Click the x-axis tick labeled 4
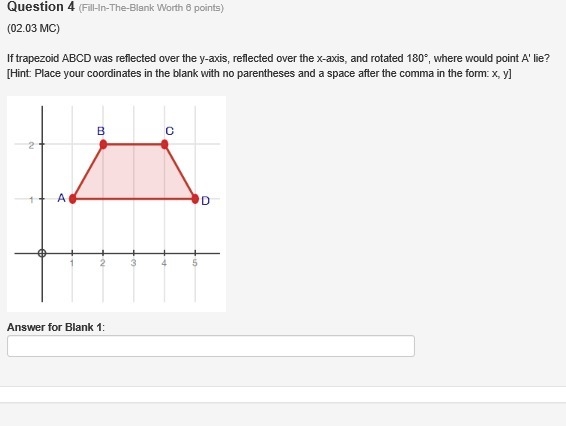566x426 pixels. click(x=164, y=262)
